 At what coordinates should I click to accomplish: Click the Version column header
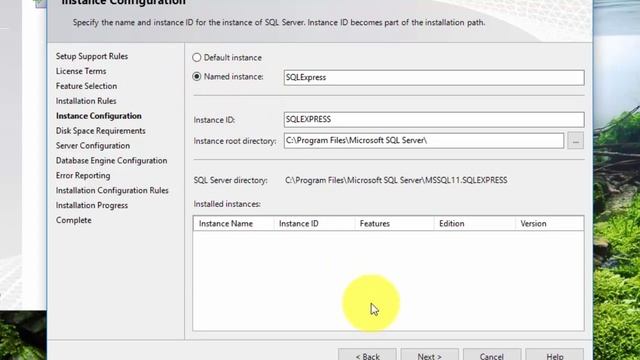(549, 223)
